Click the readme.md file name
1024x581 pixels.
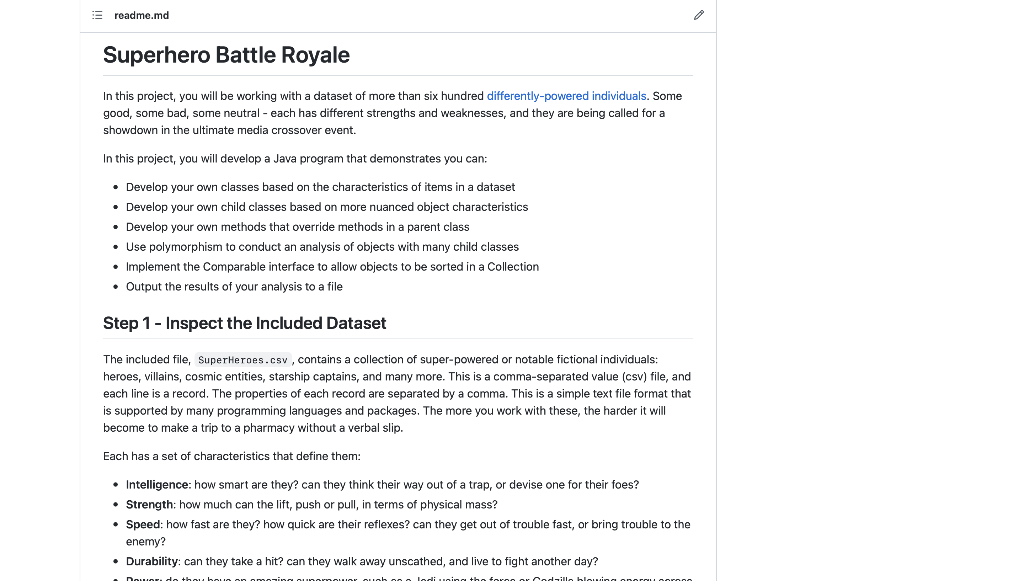pyautogui.click(x=142, y=15)
